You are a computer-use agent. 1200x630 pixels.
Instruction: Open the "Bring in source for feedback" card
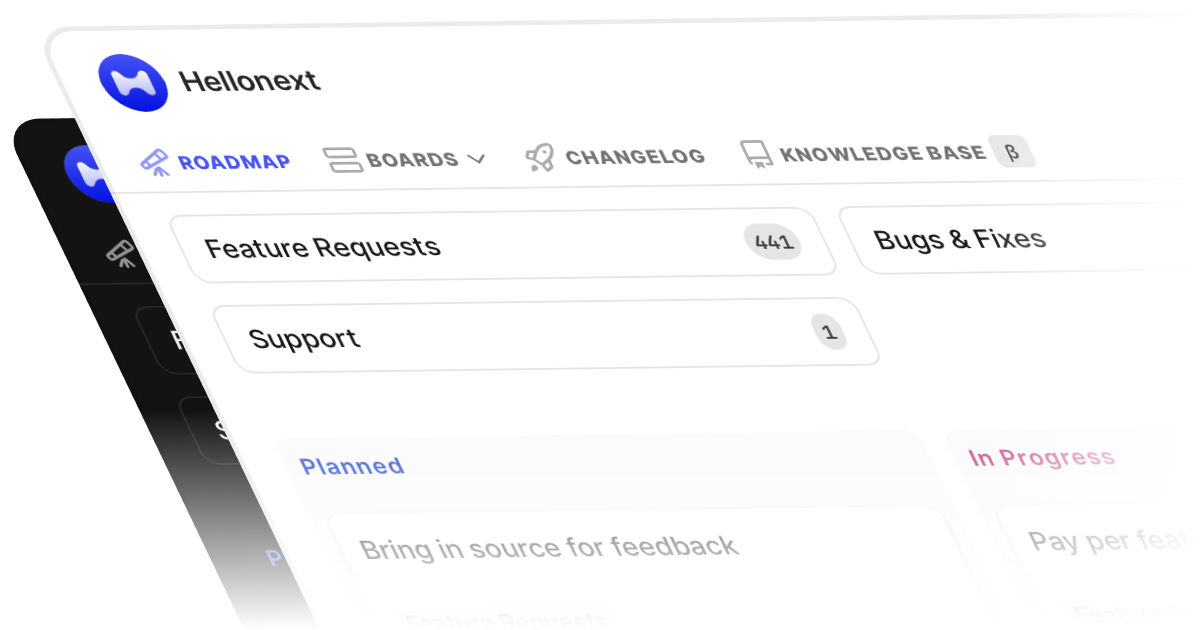click(x=548, y=547)
